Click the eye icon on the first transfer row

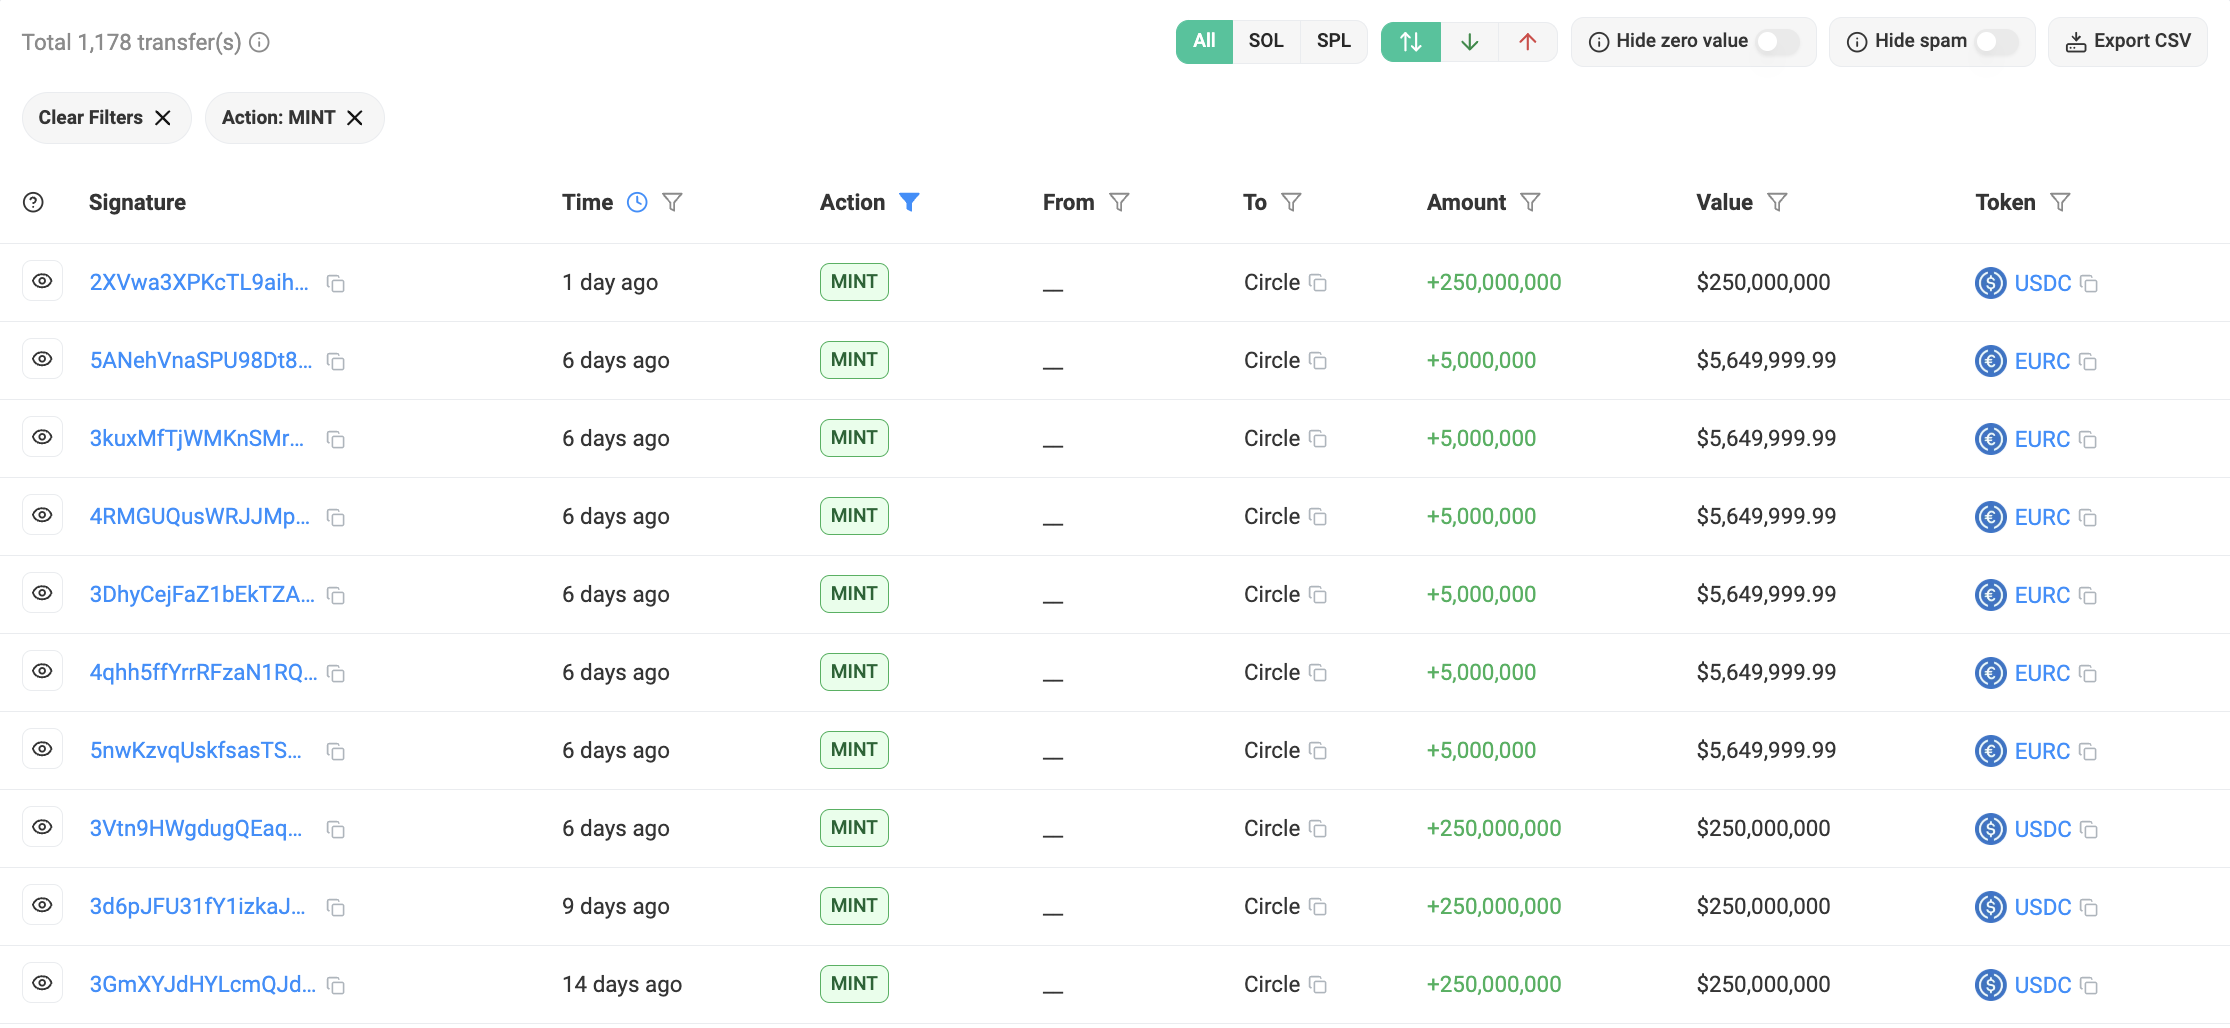(x=42, y=281)
